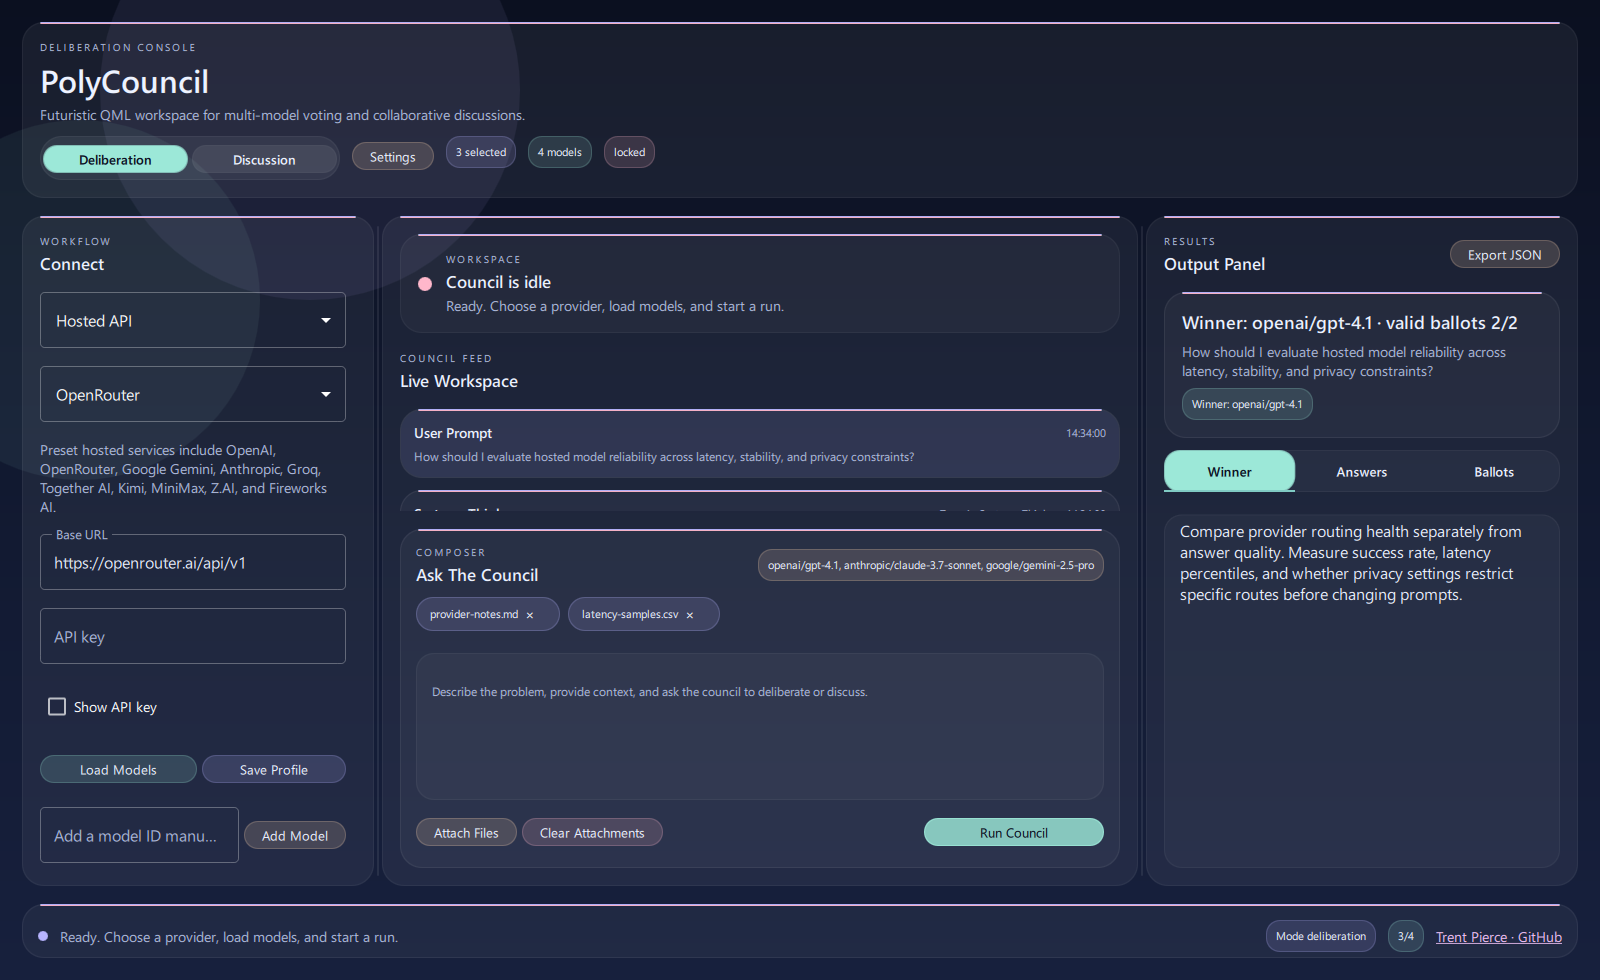Viewport: 1600px width, 980px height.
Task: Click the locked status chip
Action: [x=629, y=152]
